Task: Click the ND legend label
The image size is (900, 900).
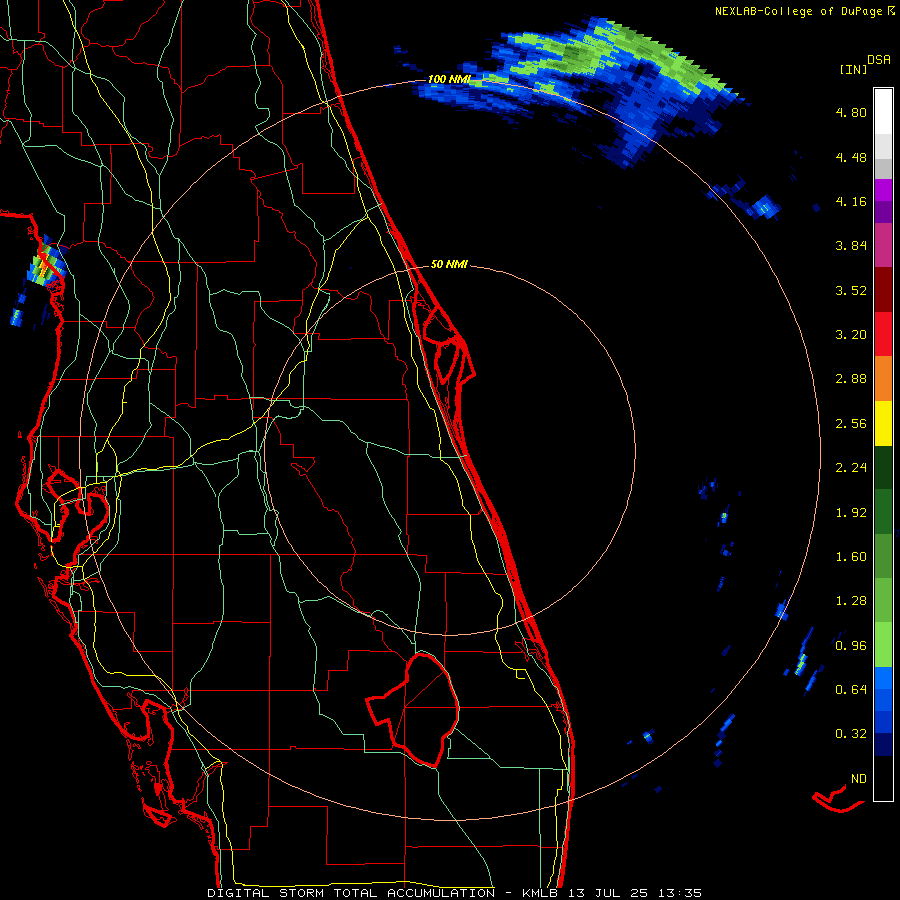Action: (859, 778)
